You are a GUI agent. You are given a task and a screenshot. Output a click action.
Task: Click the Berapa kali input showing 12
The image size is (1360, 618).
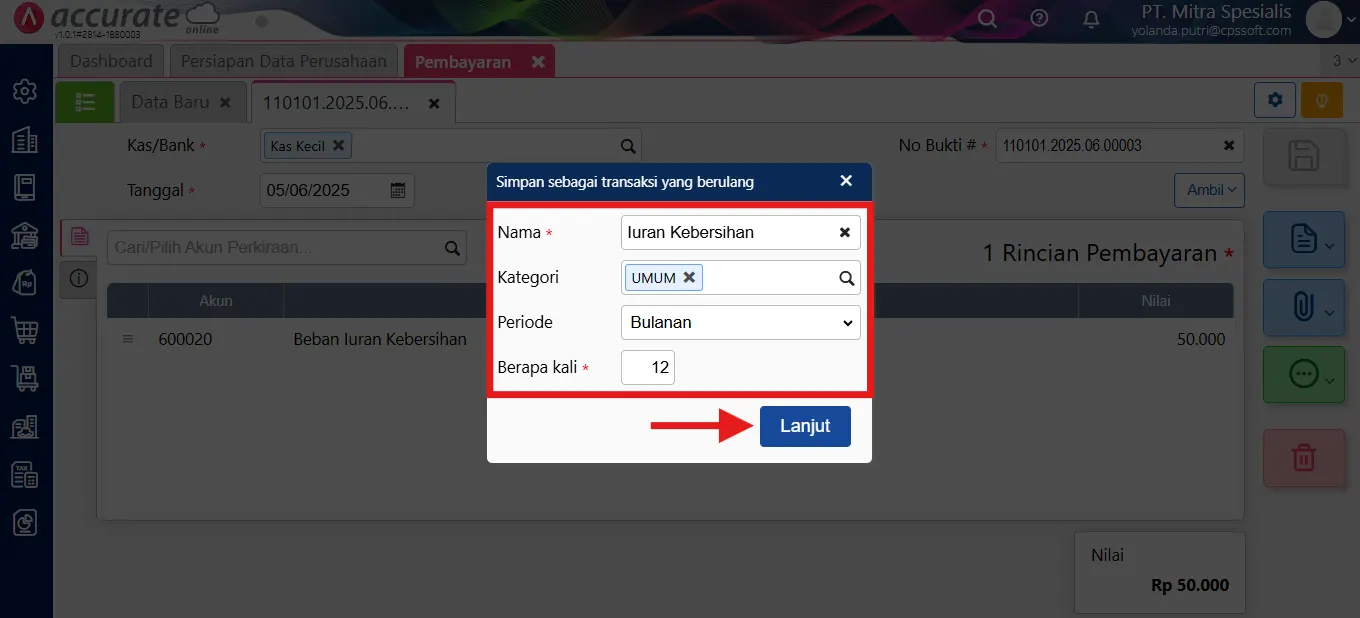[648, 367]
